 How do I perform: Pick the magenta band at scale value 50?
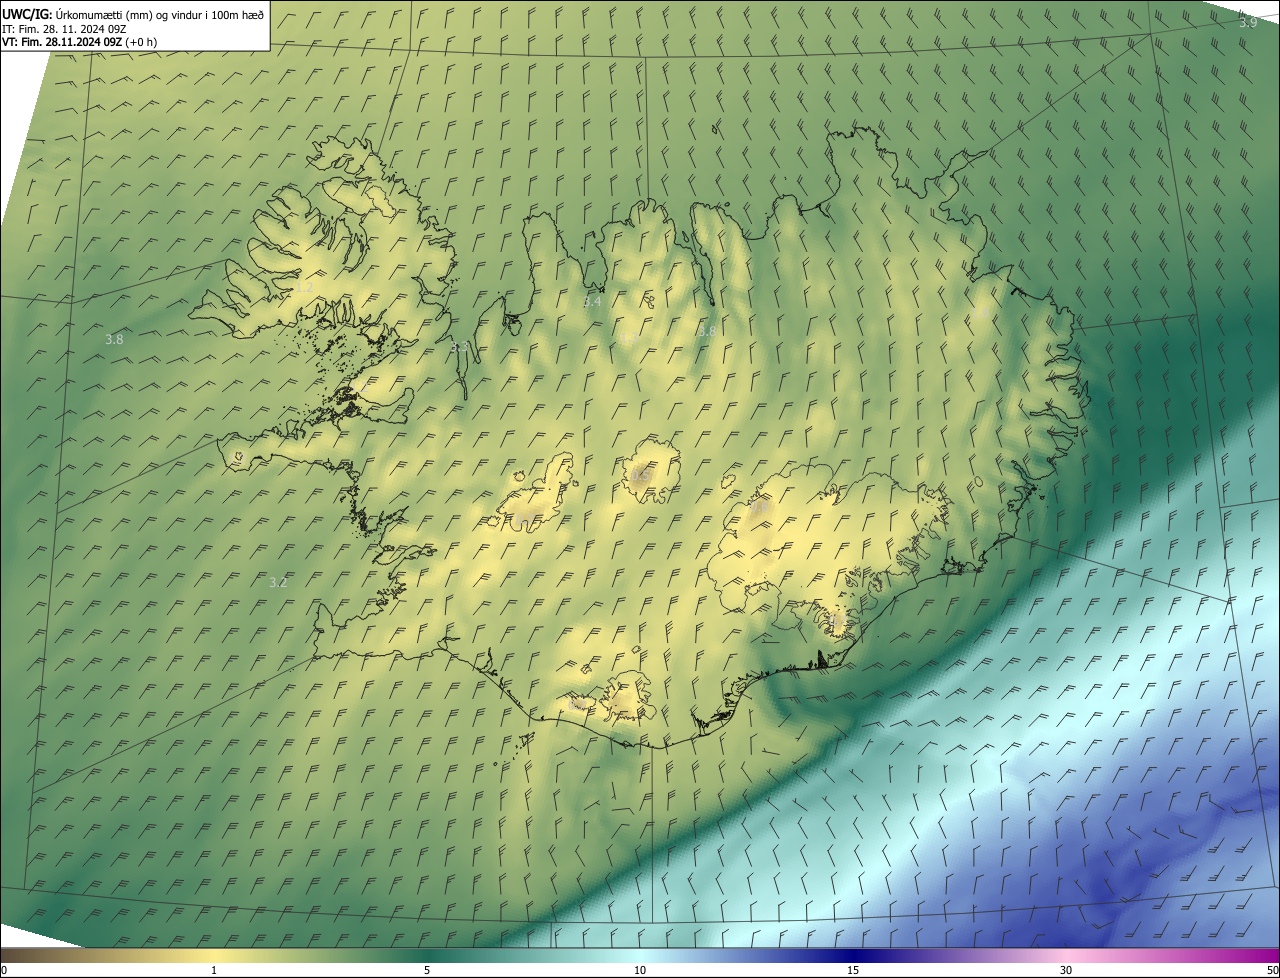(1273, 955)
